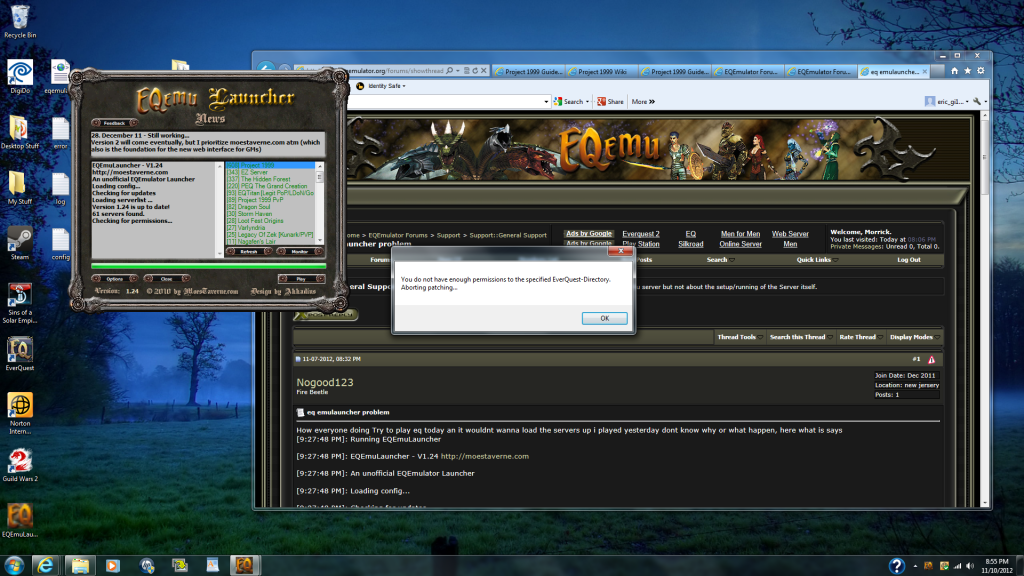Click the Share button on the toolbar
Image resolution: width=1024 pixels, height=576 pixels.
pyautogui.click(x=611, y=102)
